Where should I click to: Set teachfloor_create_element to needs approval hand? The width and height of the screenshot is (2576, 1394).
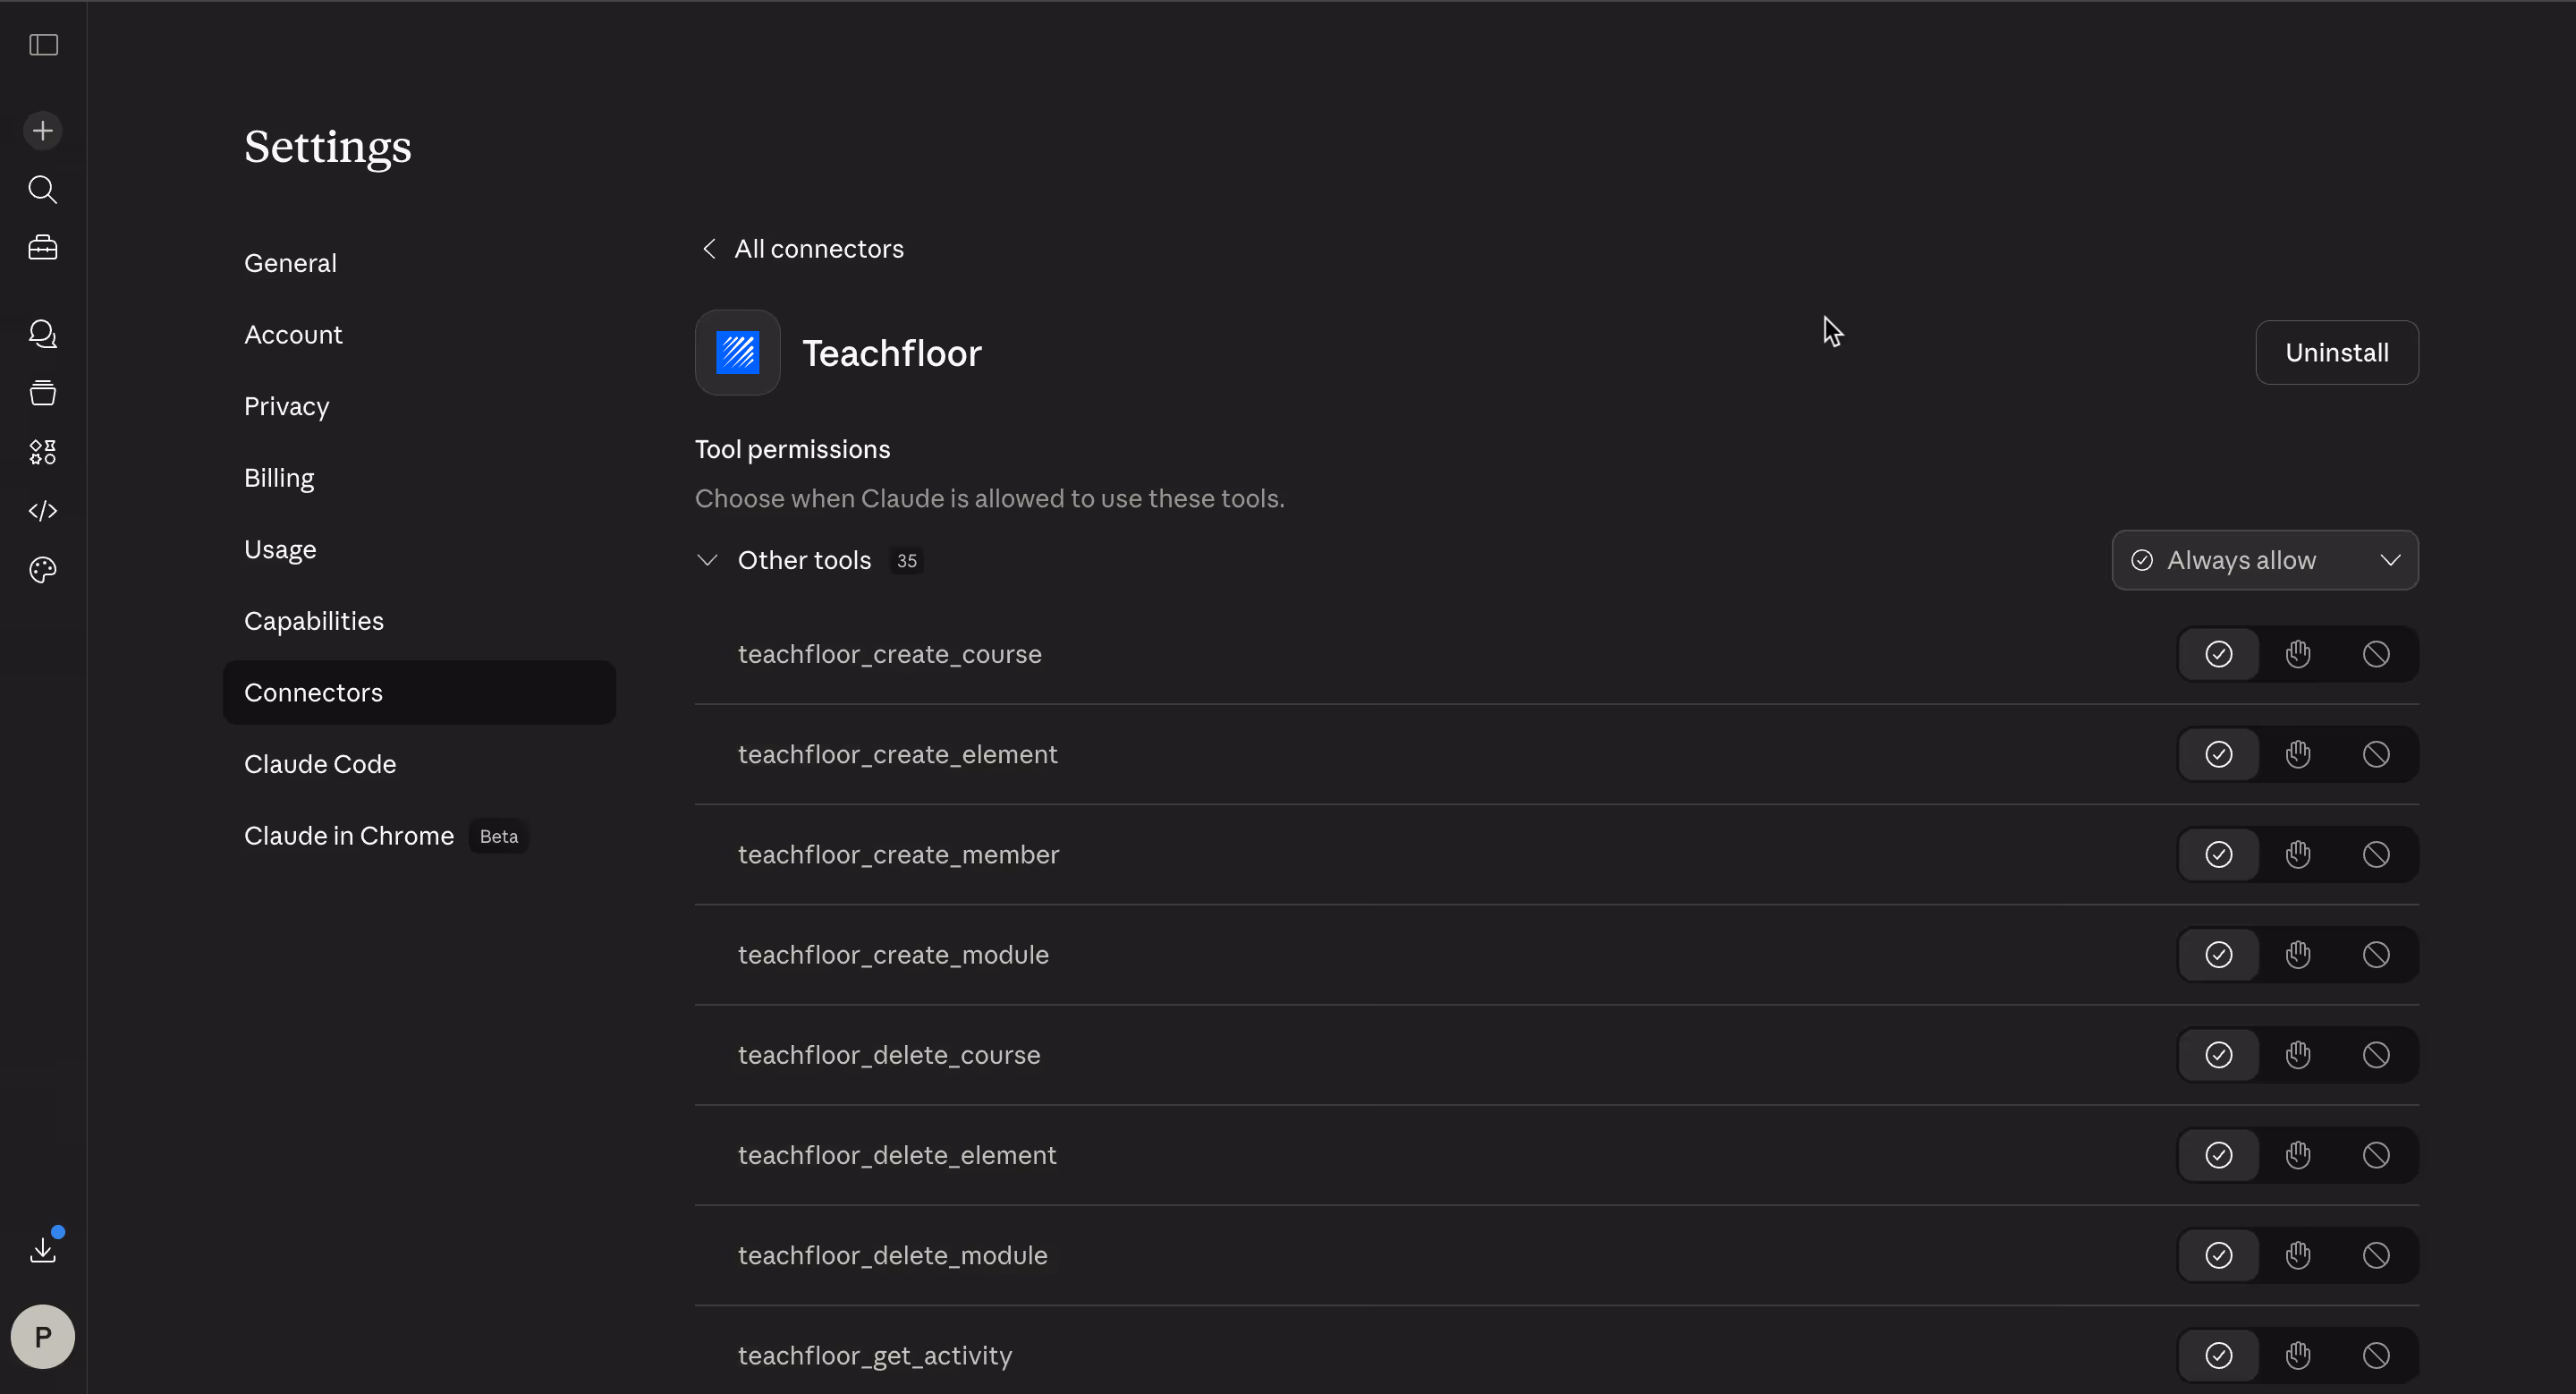click(2298, 754)
